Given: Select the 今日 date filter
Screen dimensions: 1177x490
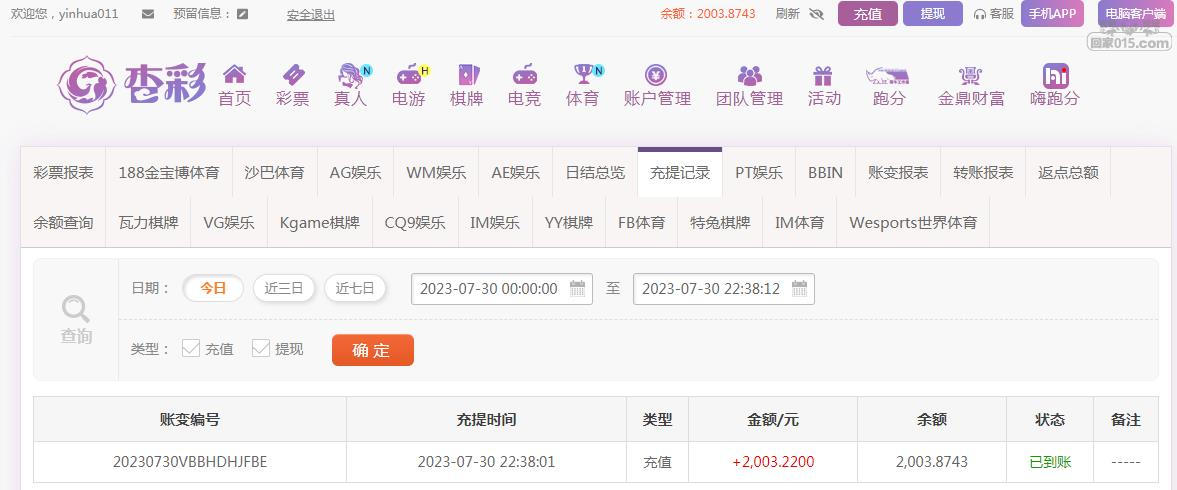Looking at the screenshot, I should 213,288.
